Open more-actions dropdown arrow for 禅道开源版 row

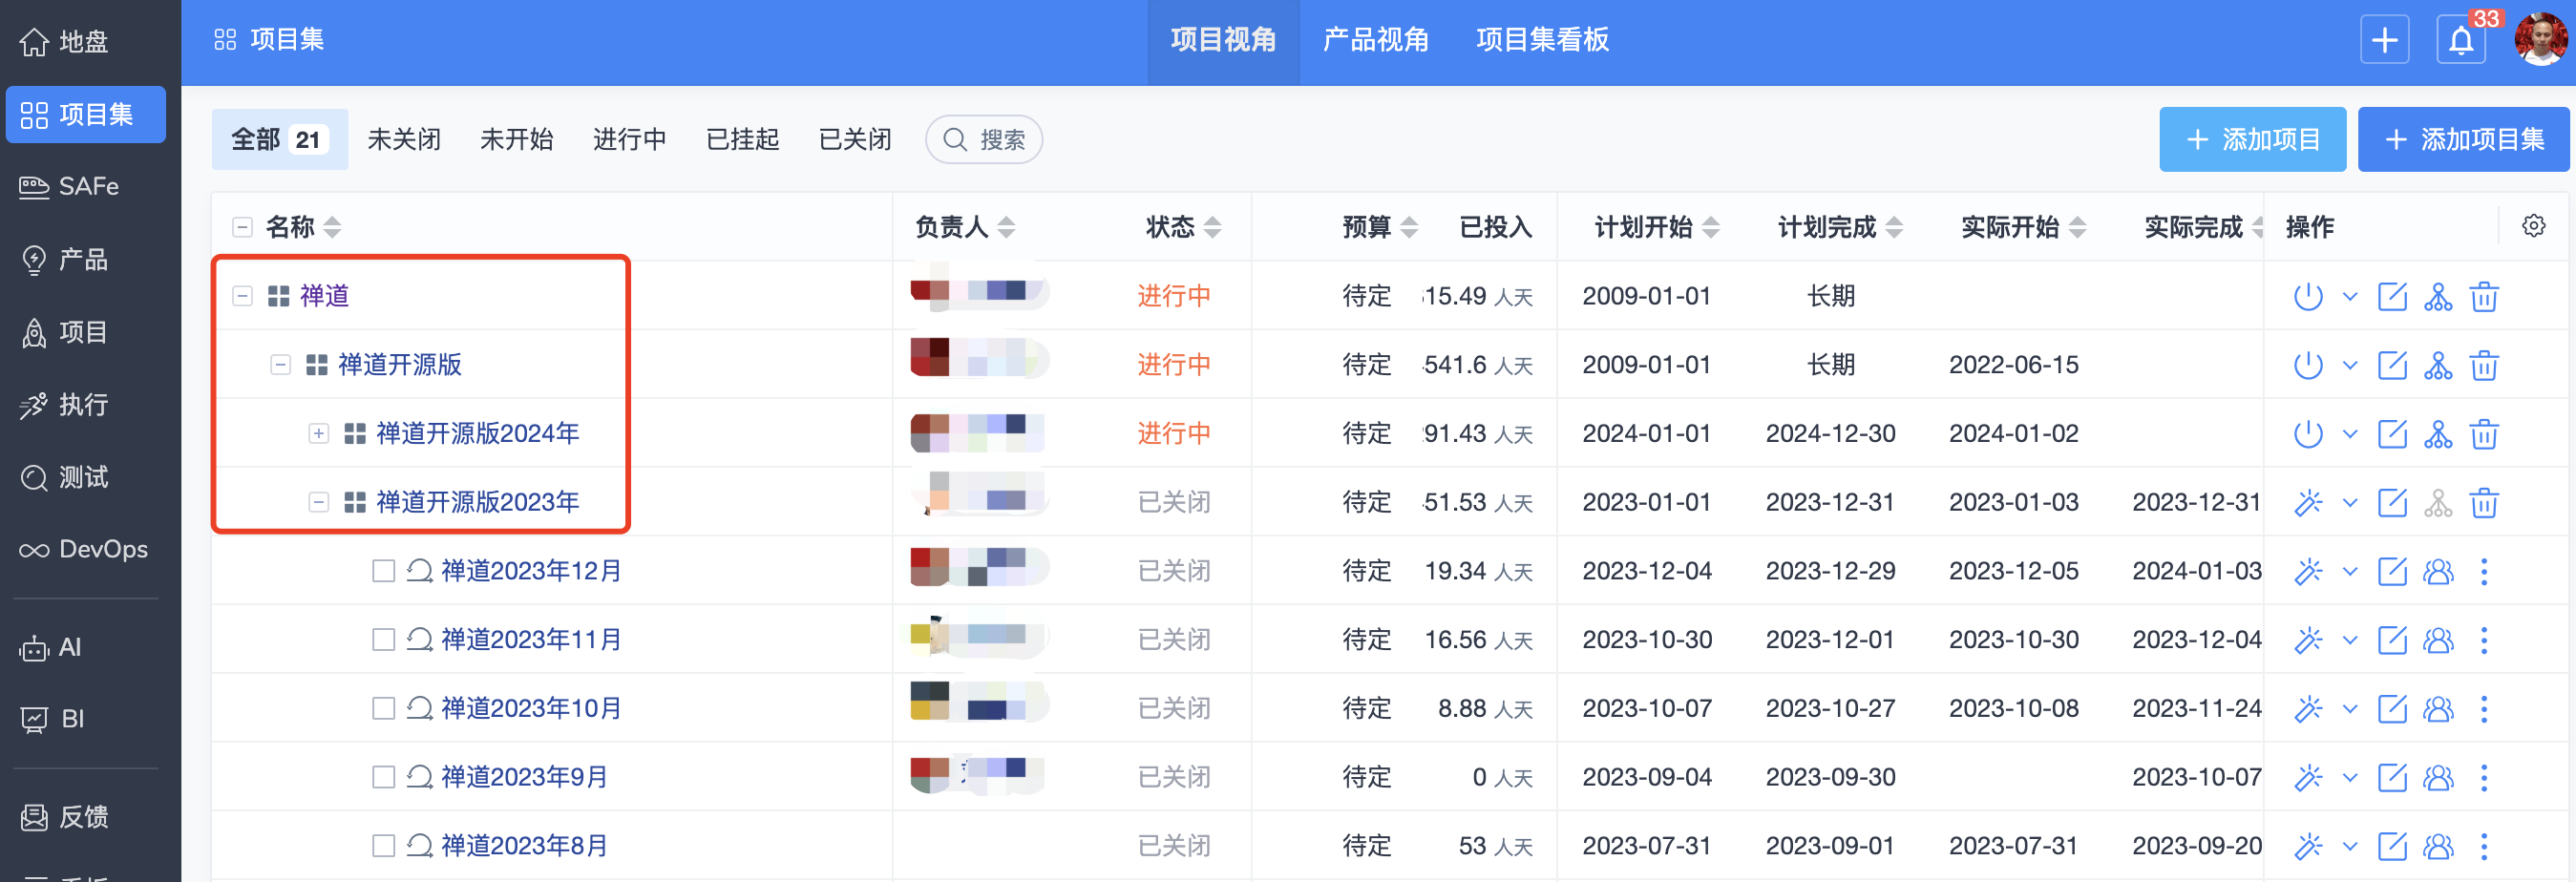coord(2350,365)
